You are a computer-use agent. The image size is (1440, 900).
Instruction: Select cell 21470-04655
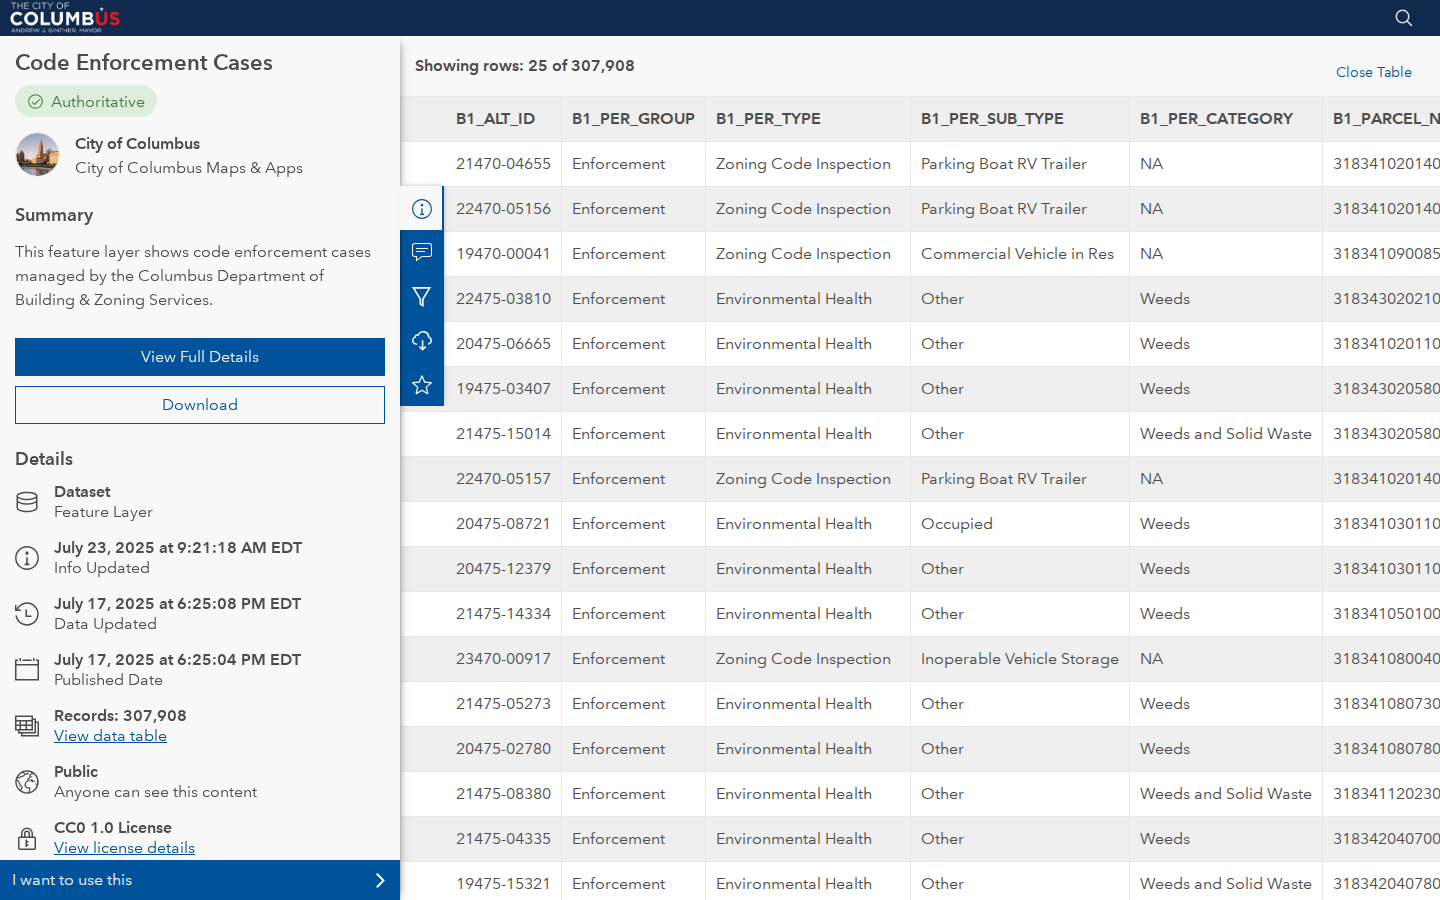(x=503, y=164)
